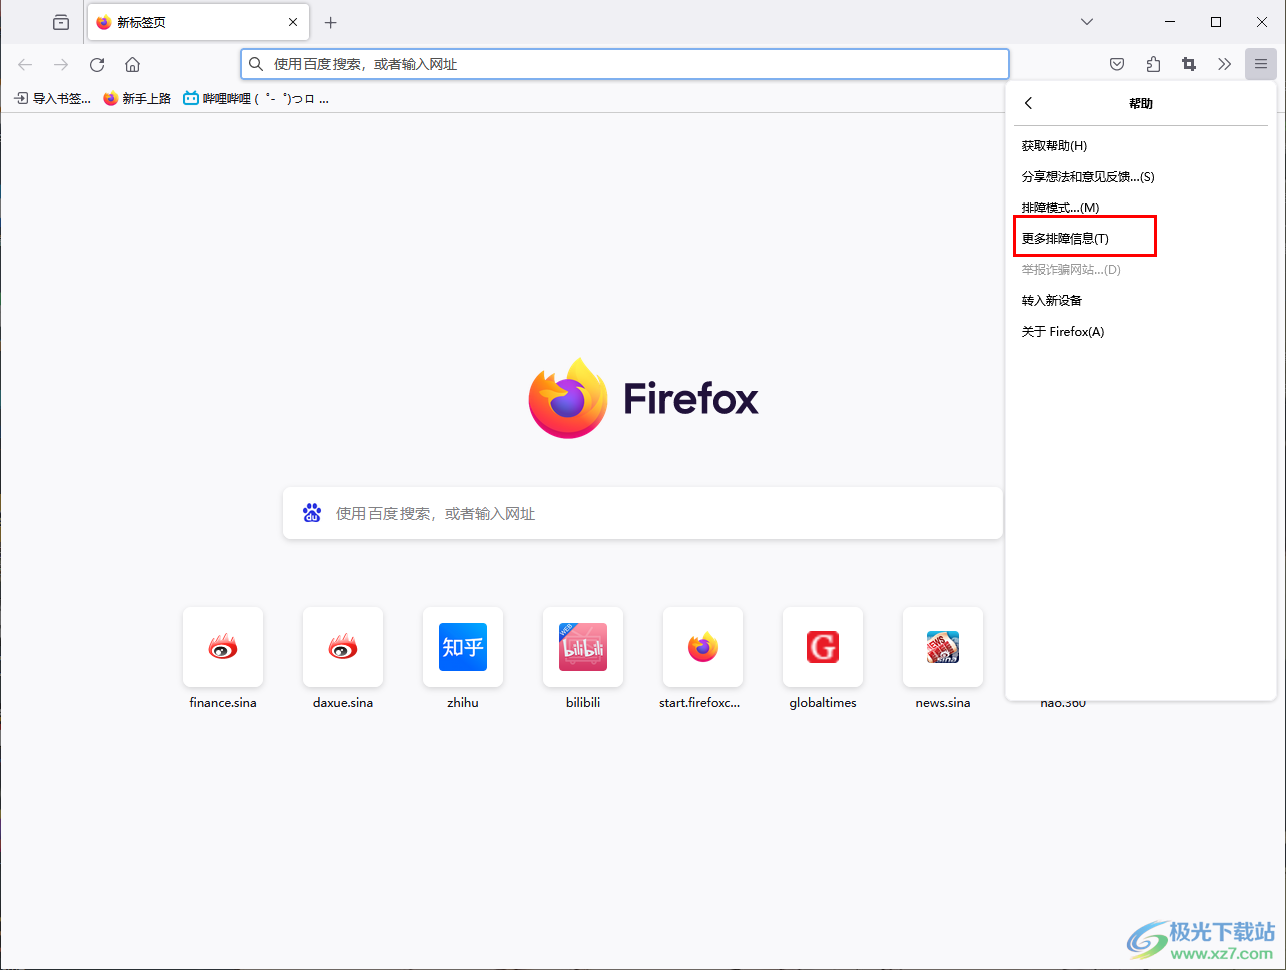The image size is (1286, 970).
Task: Go back from the 帮助 submenu
Action: pos(1028,103)
